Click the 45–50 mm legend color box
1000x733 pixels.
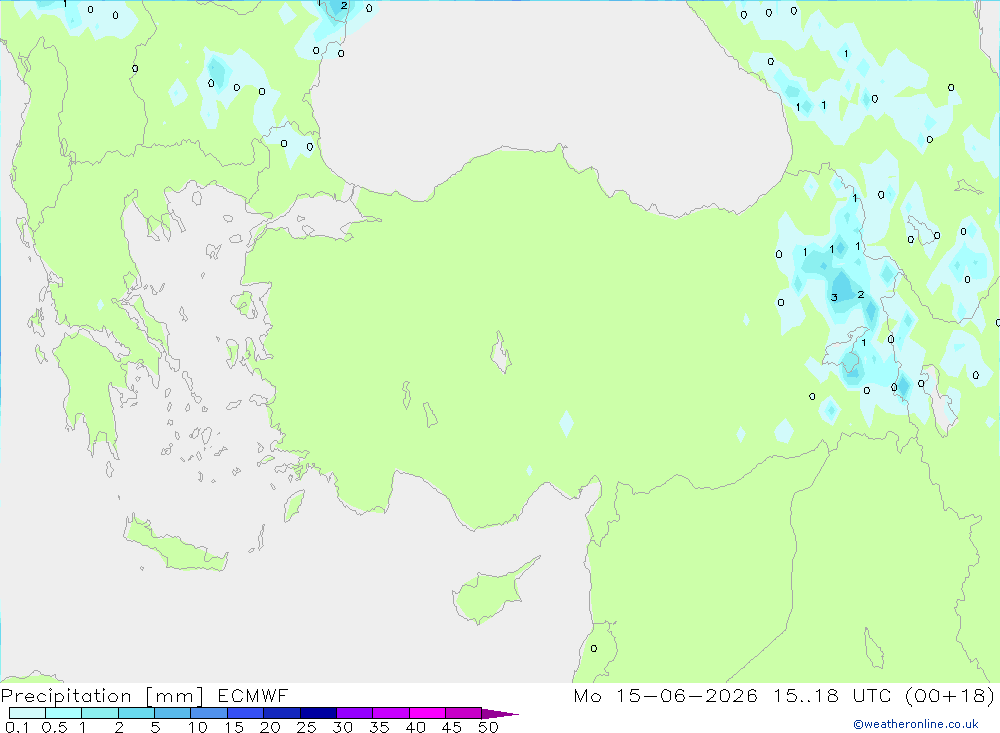(x=464, y=713)
